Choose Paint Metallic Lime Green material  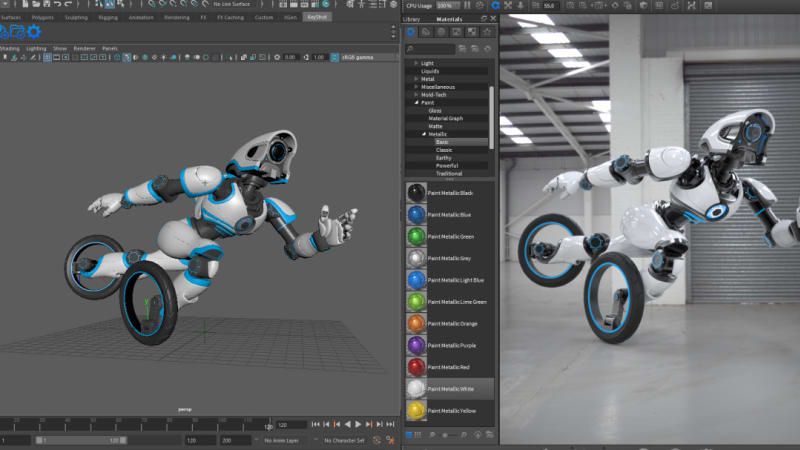click(x=449, y=302)
